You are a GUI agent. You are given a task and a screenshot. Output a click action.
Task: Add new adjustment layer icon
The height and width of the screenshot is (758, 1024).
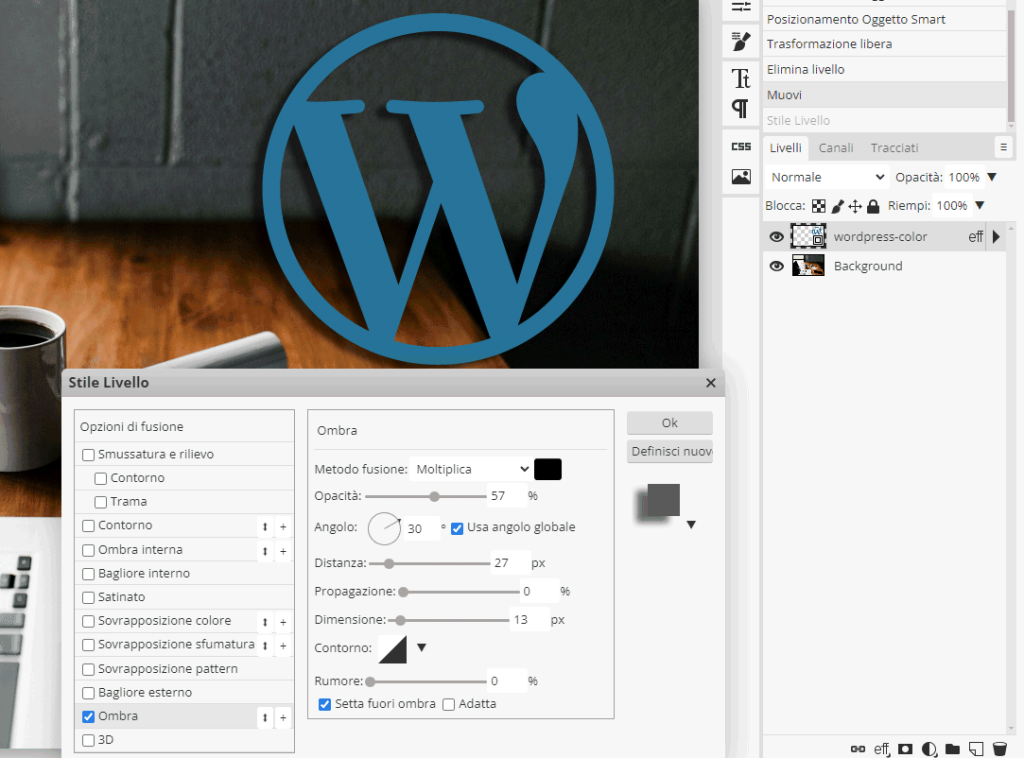(929, 748)
